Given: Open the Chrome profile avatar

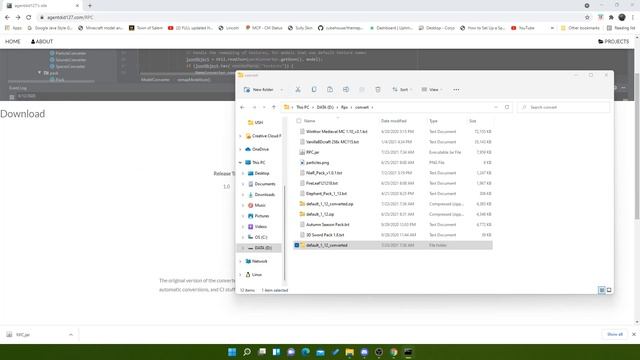Looking at the screenshot, I should pos(622,18).
